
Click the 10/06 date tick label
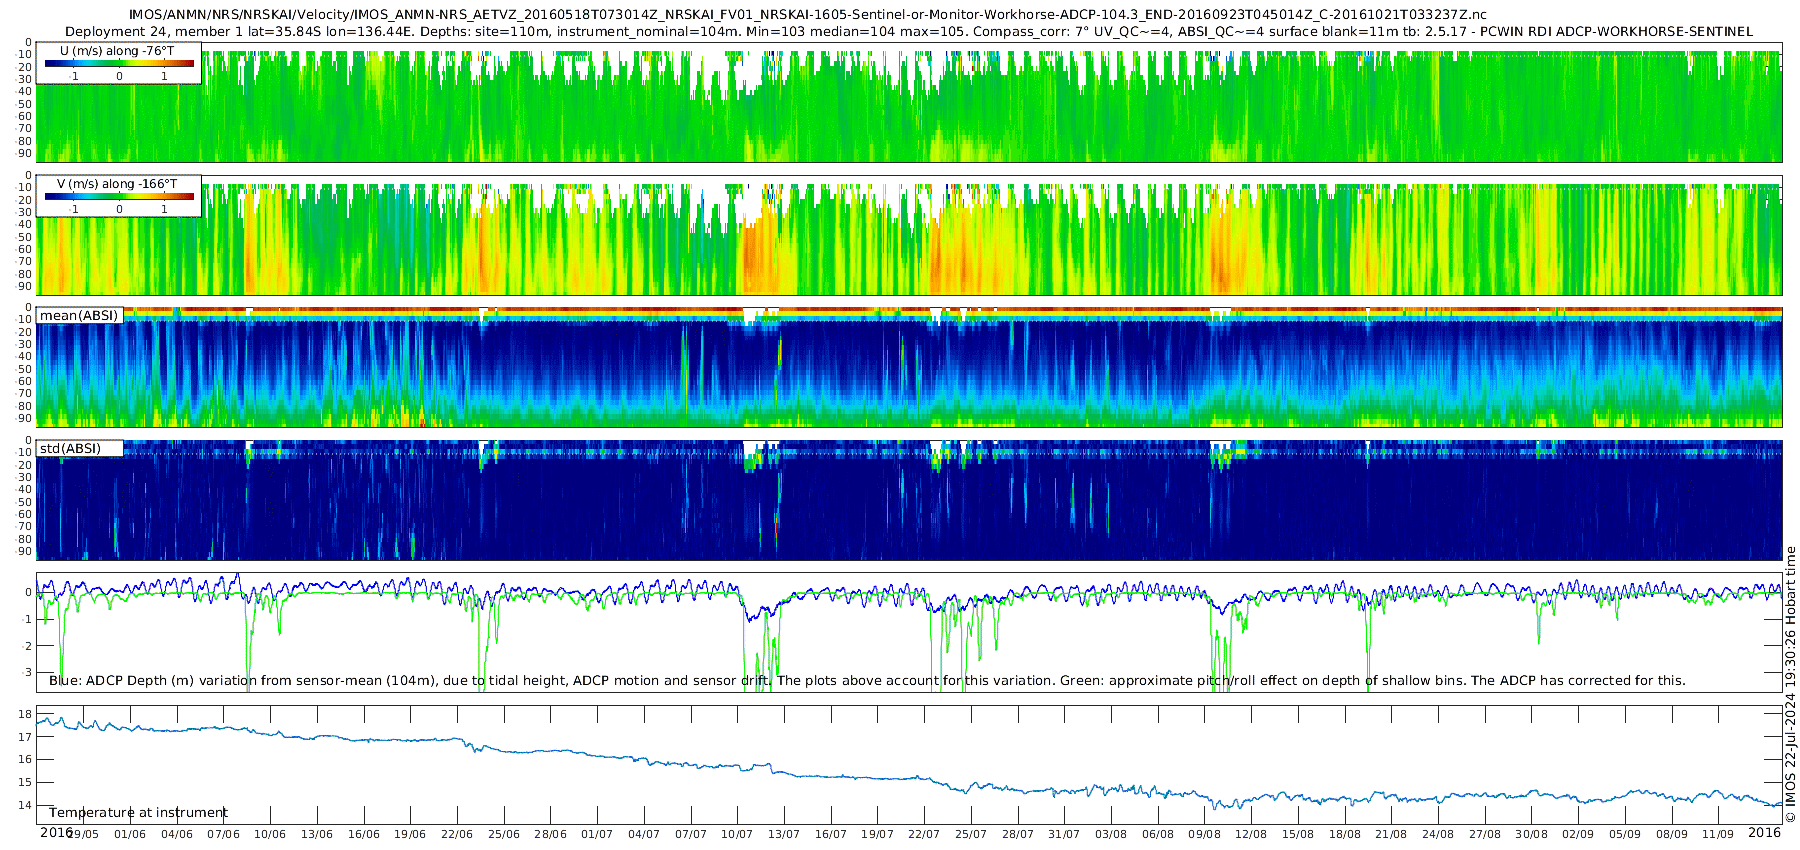[x=270, y=834]
